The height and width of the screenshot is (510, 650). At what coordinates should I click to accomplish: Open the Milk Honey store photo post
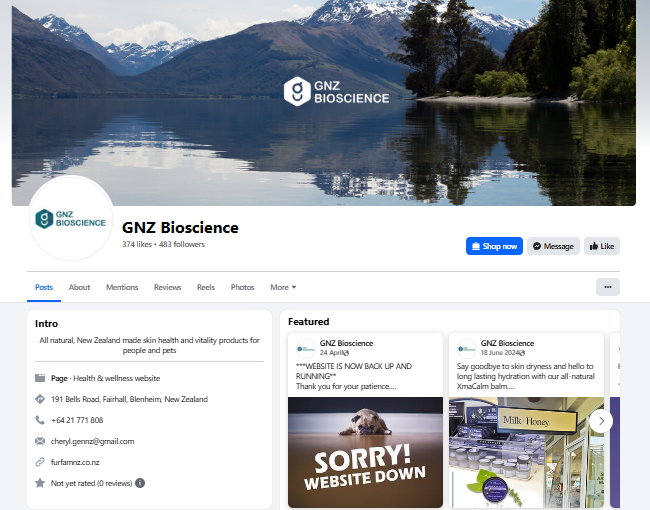pyautogui.click(x=526, y=452)
